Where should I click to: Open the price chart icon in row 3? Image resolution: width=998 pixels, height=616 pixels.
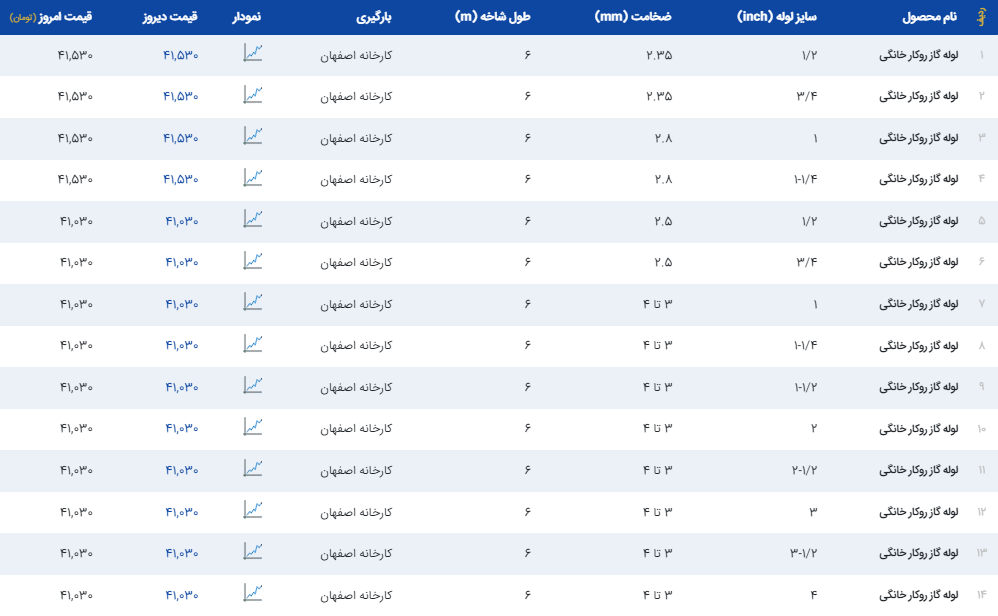point(253,137)
